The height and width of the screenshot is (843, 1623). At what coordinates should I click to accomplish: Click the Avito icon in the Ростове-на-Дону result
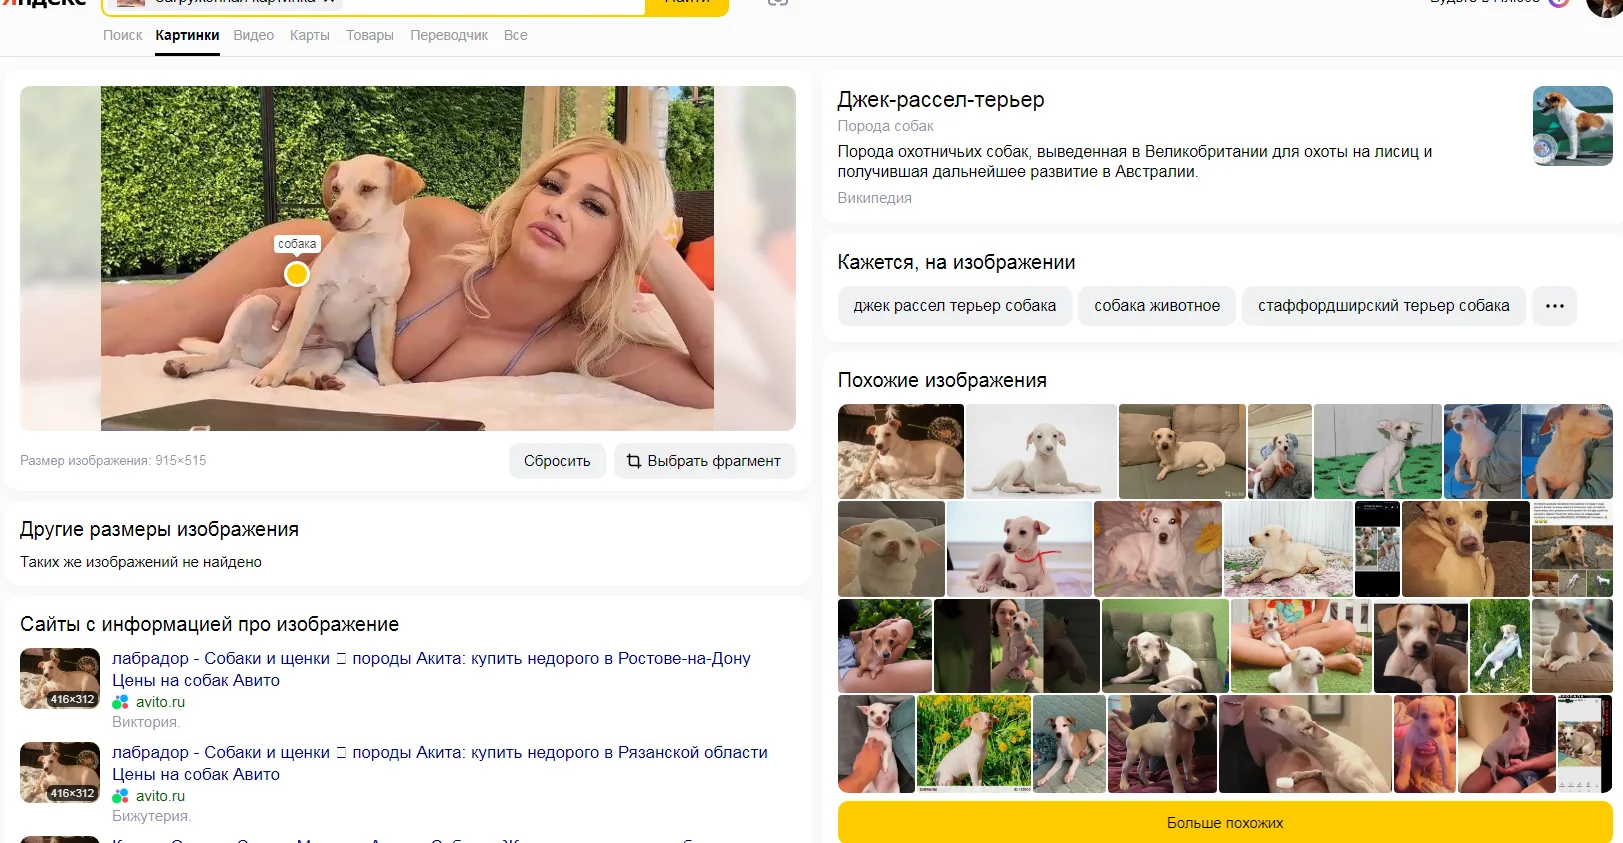tap(120, 702)
